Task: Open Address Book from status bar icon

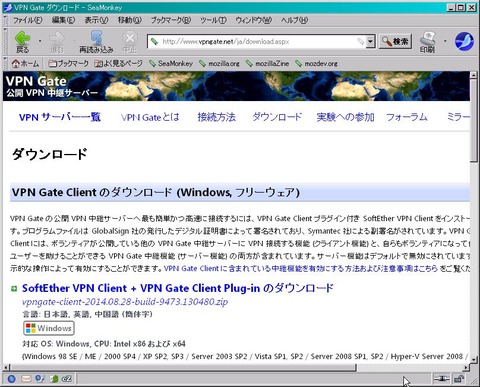Action: click(40, 379)
